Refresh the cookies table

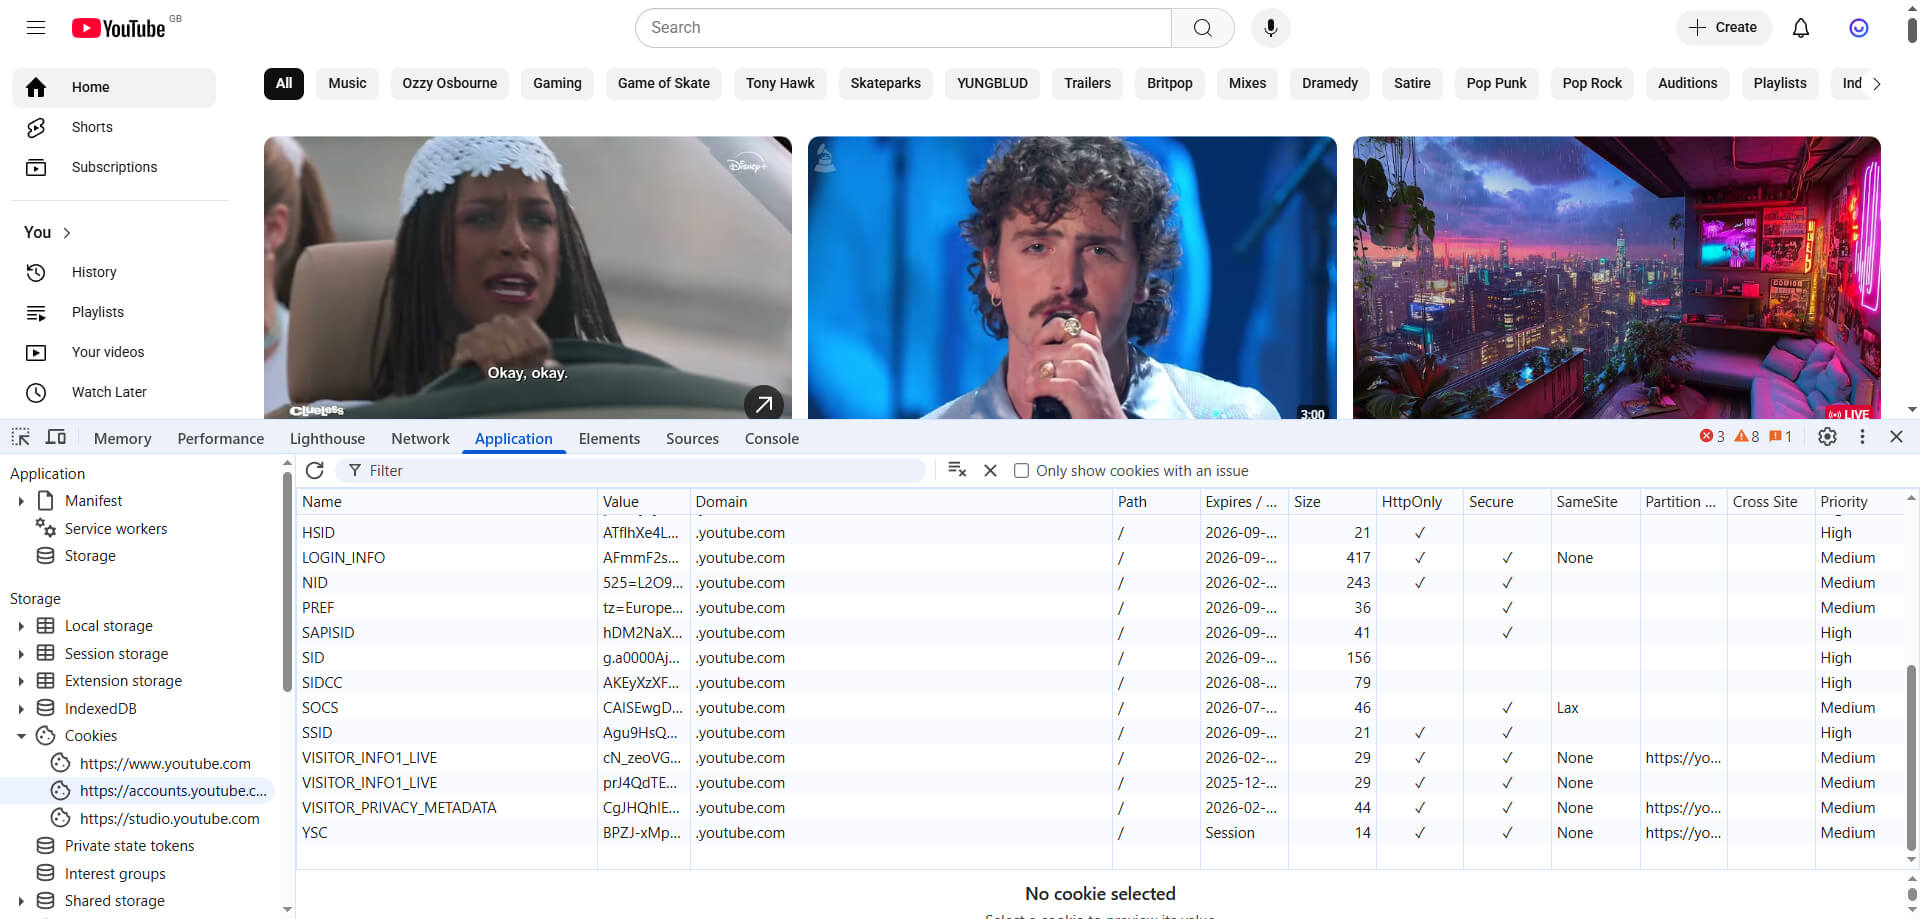315,470
